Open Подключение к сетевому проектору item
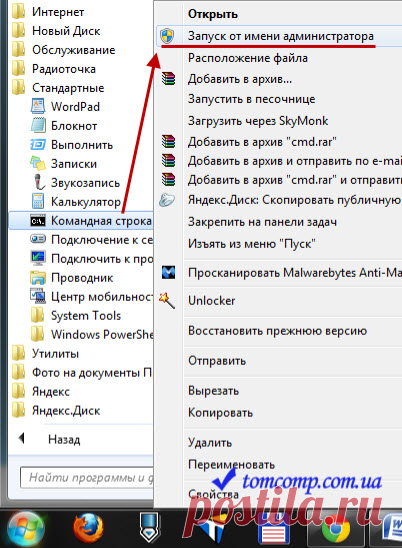The image size is (402, 548). point(92,239)
